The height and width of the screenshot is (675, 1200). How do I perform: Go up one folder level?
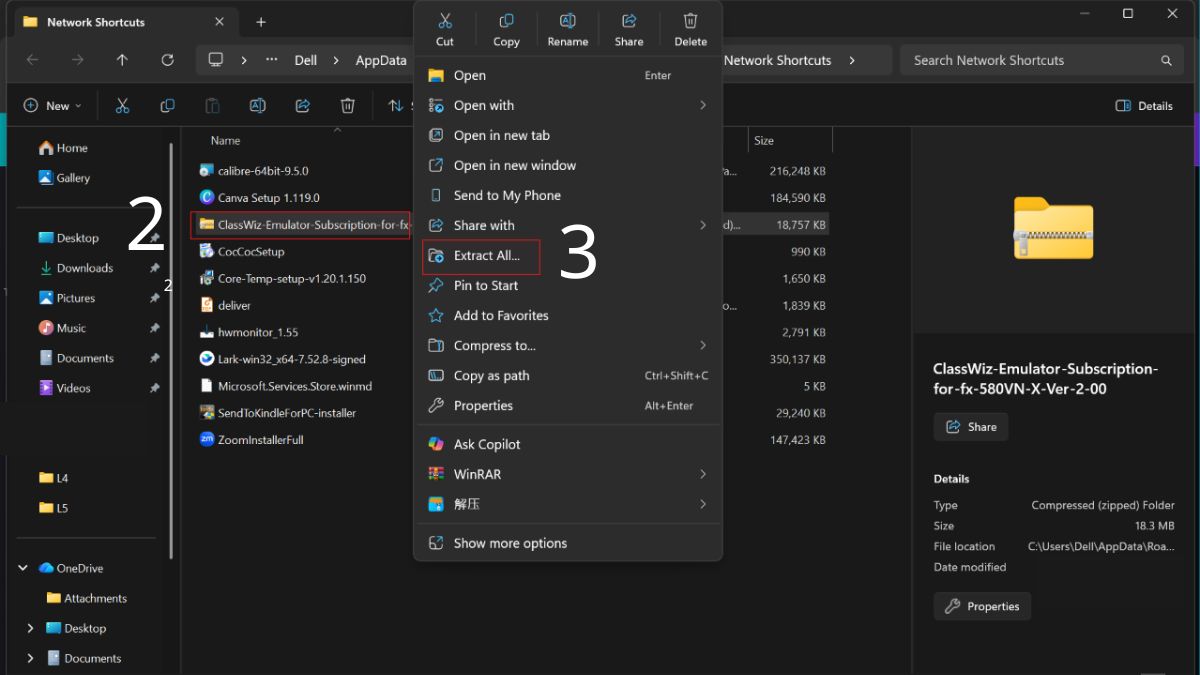point(122,60)
